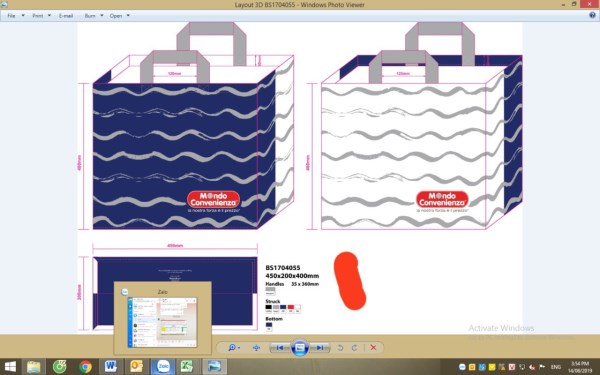Open Excel from taskbar
The width and height of the screenshot is (600, 375).
pyautogui.click(x=188, y=367)
